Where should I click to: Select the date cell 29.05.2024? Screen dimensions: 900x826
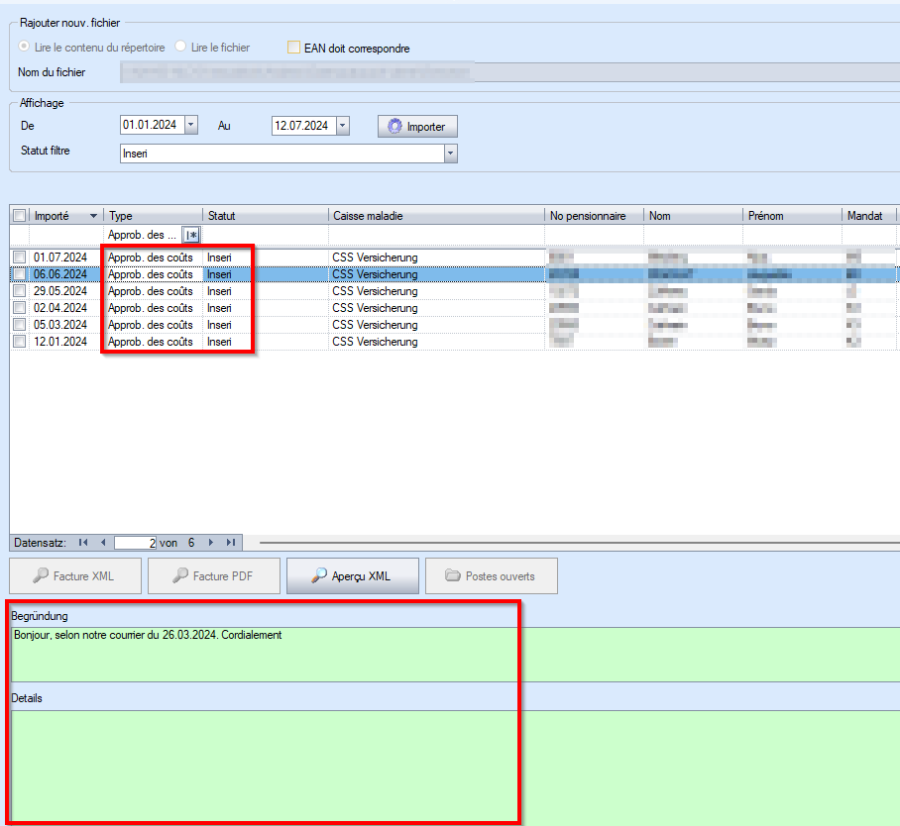tap(60, 291)
